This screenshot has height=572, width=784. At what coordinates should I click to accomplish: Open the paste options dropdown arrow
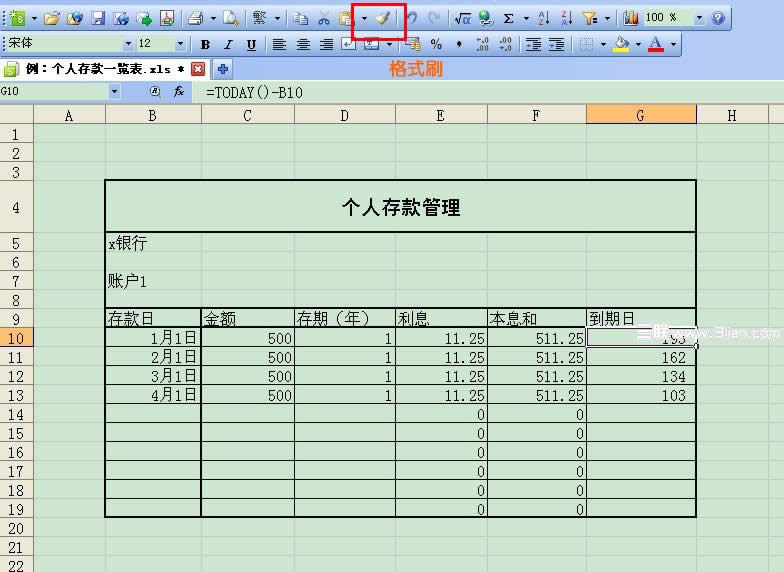[x=364, y=19]
